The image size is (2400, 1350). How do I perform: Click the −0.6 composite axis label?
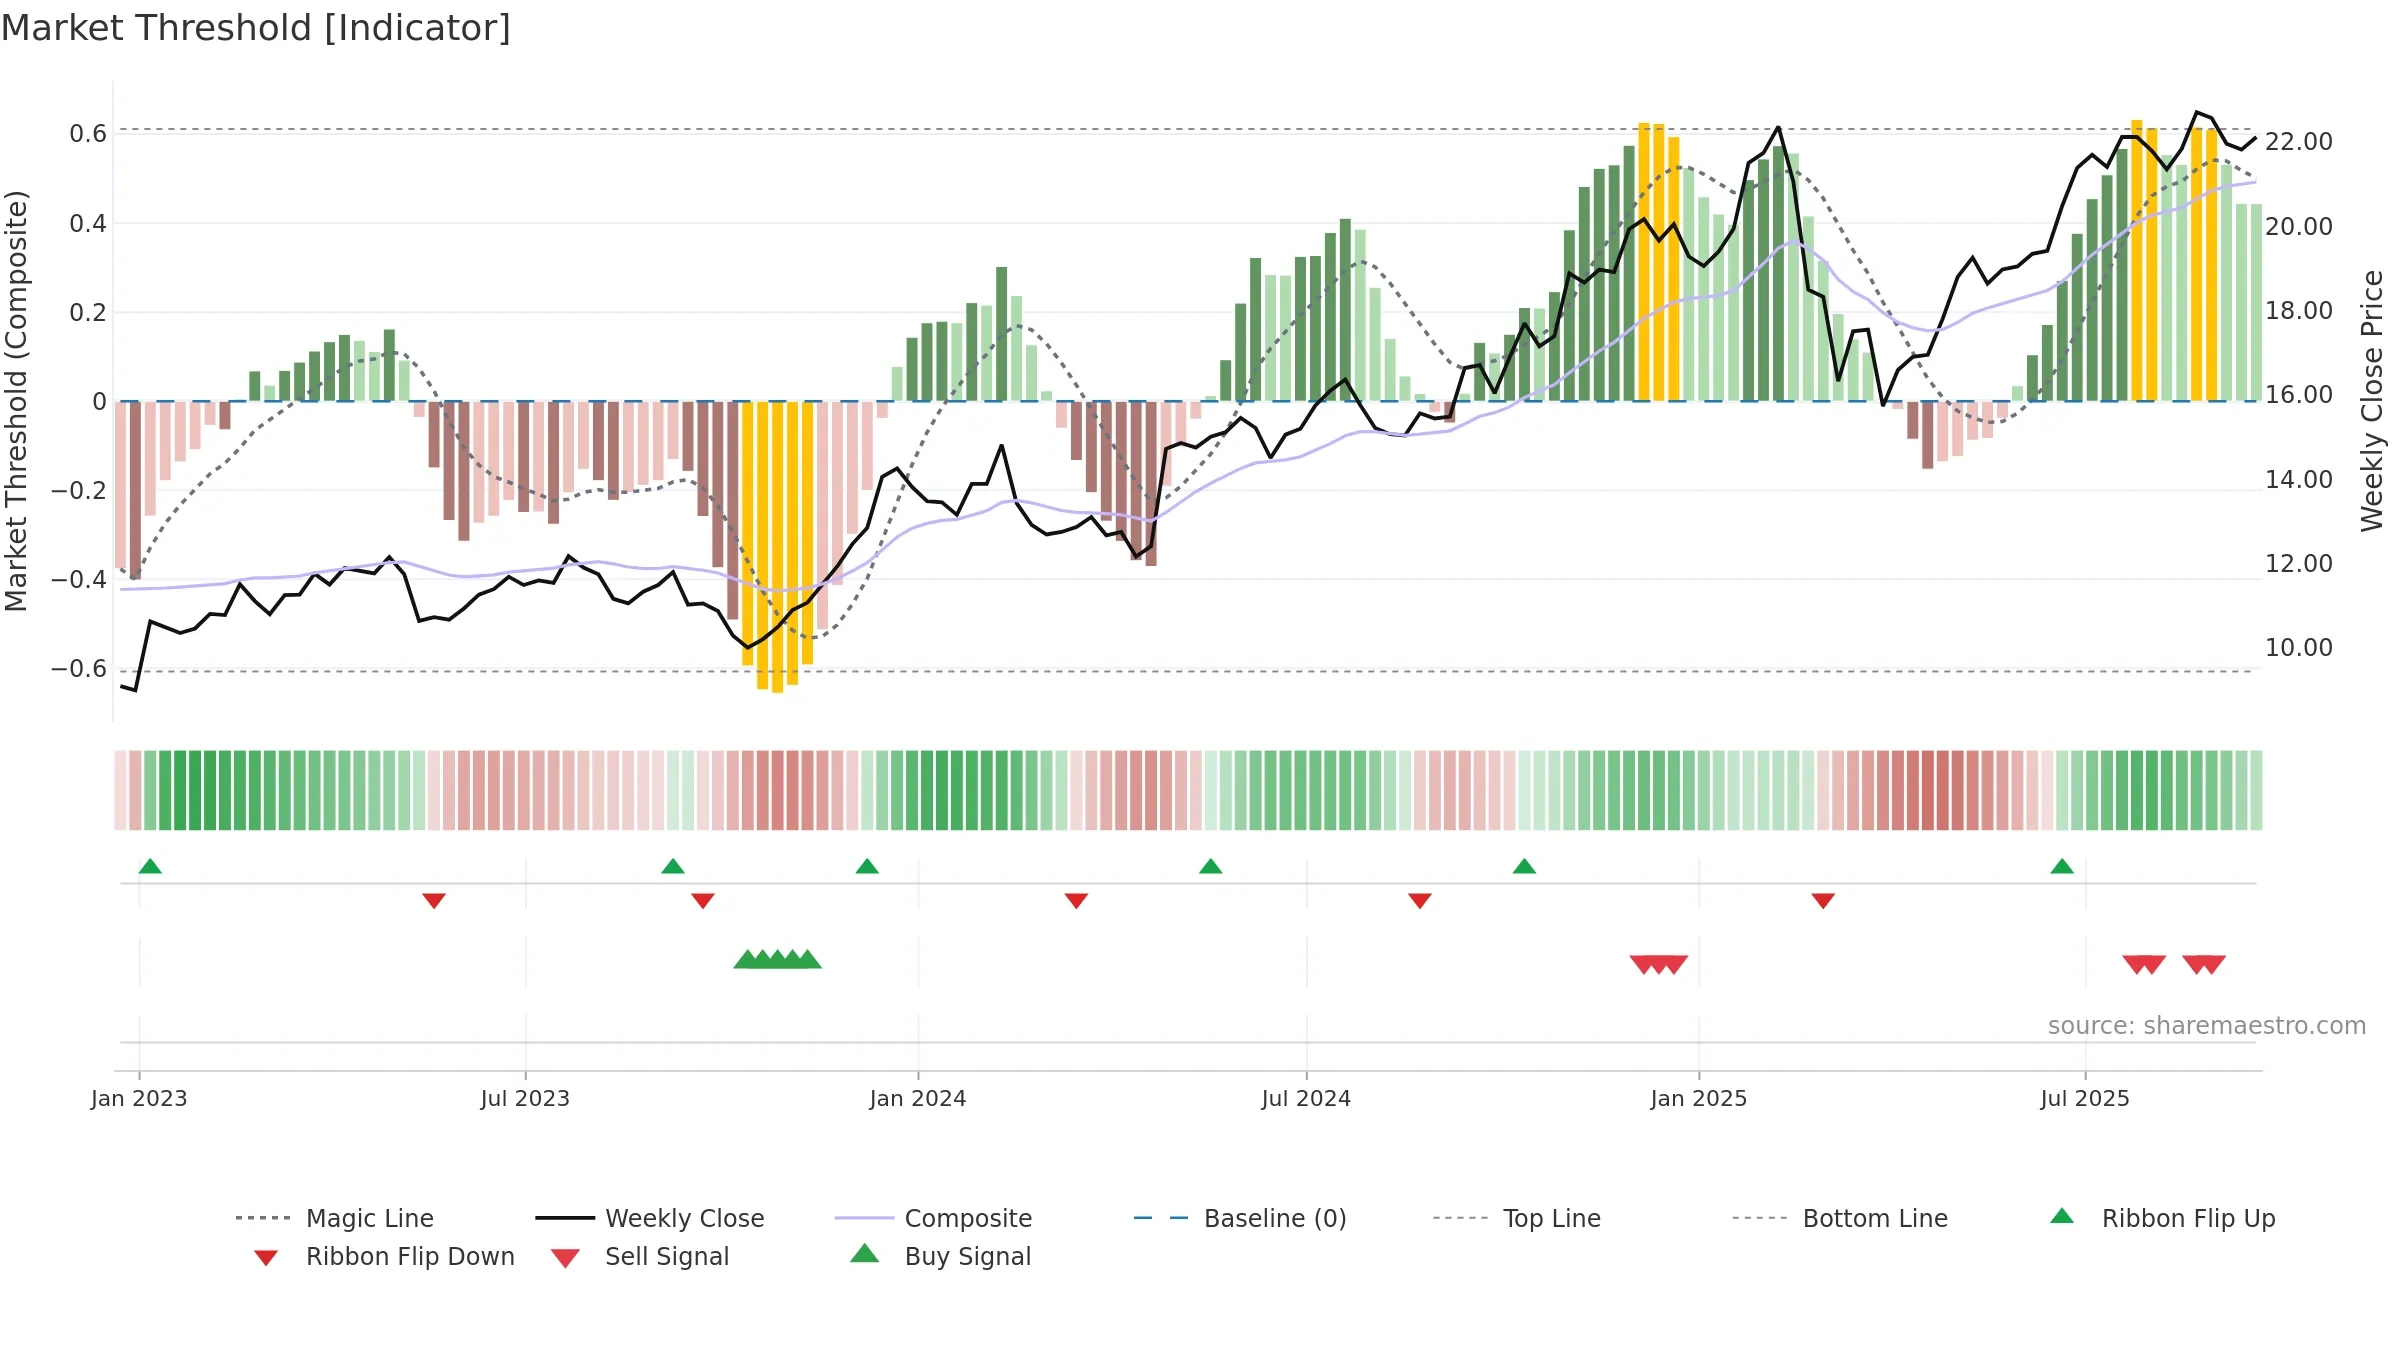[79, 668]
